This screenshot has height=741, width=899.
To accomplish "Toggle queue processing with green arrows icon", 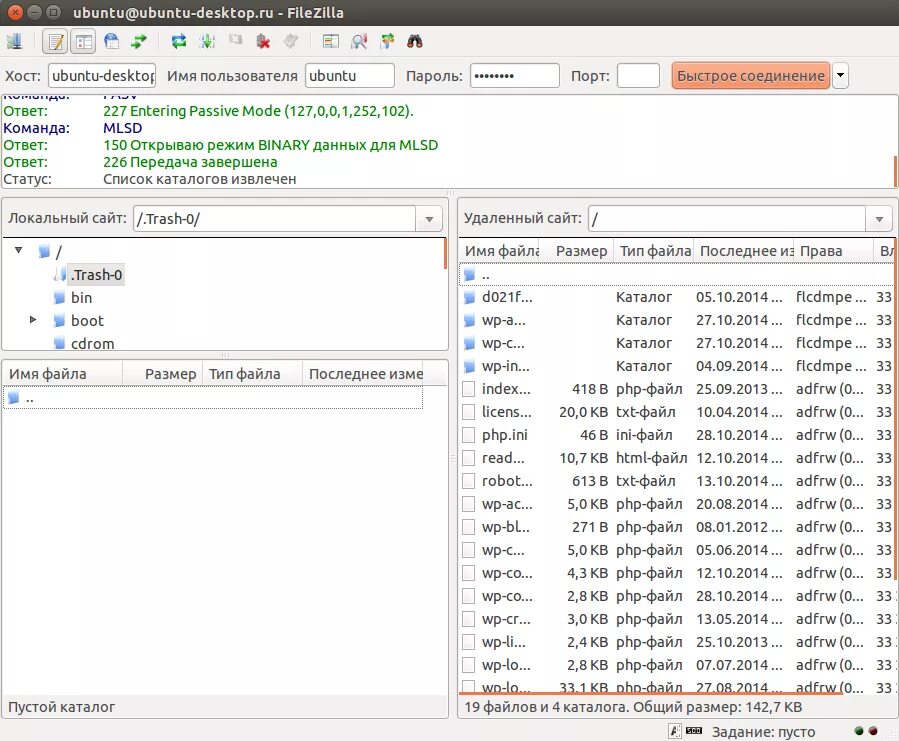I will [207, 41].
